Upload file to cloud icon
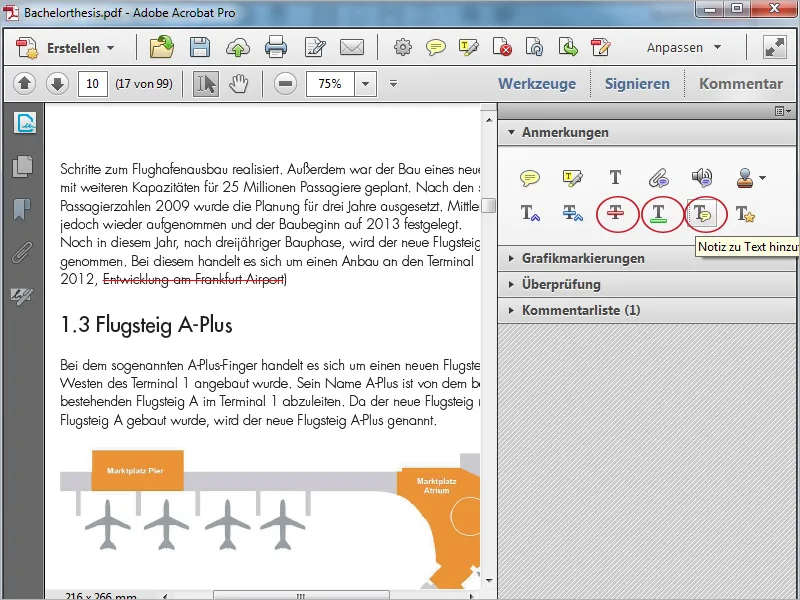The height and width of the screenshot is (600, 800). (237, 47)
